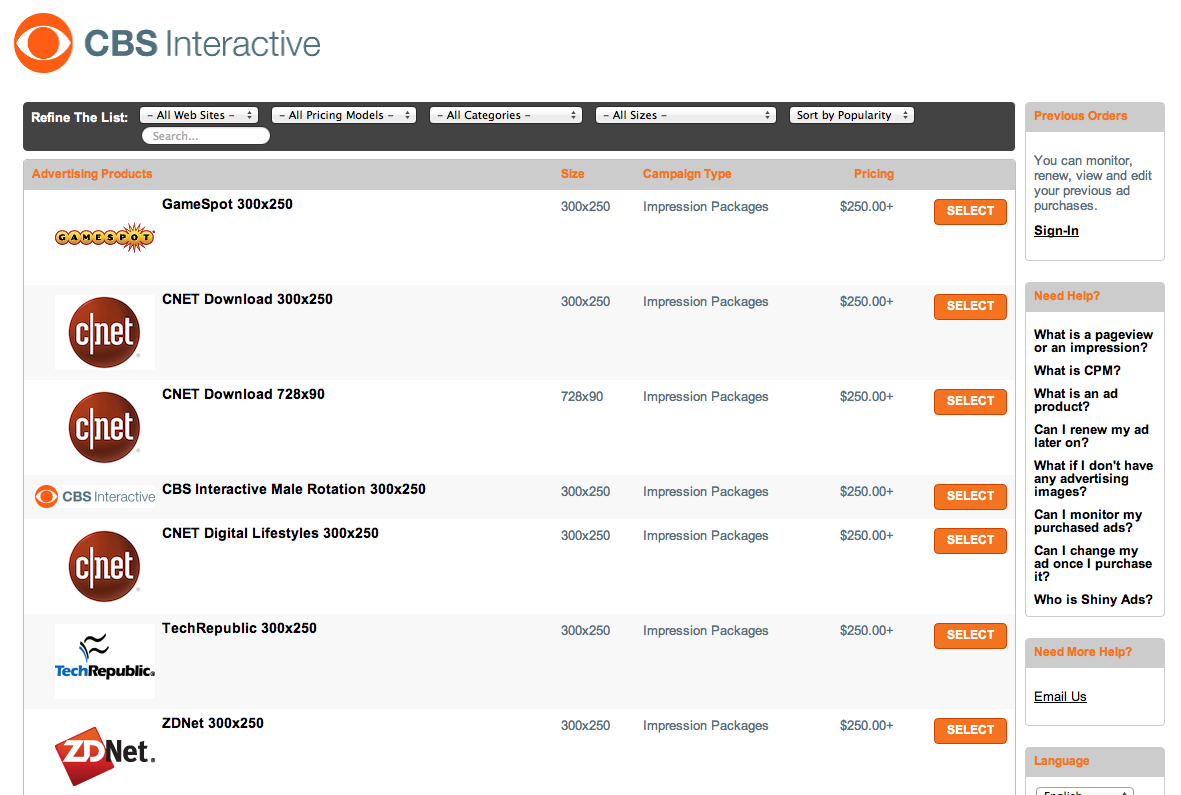Open the 'Who is Shiny Ads?' link

pyautogui.click(x=1093, y=599)
